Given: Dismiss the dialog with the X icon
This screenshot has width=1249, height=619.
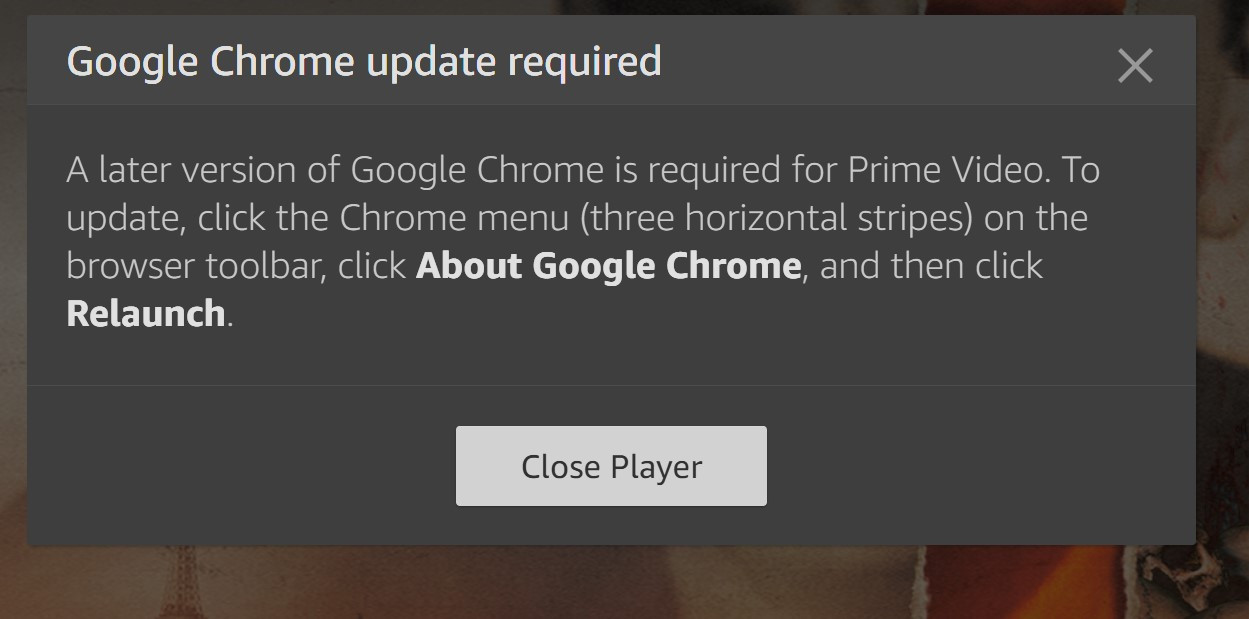Looking at the screenshot, I should [x=1135, y=66].
